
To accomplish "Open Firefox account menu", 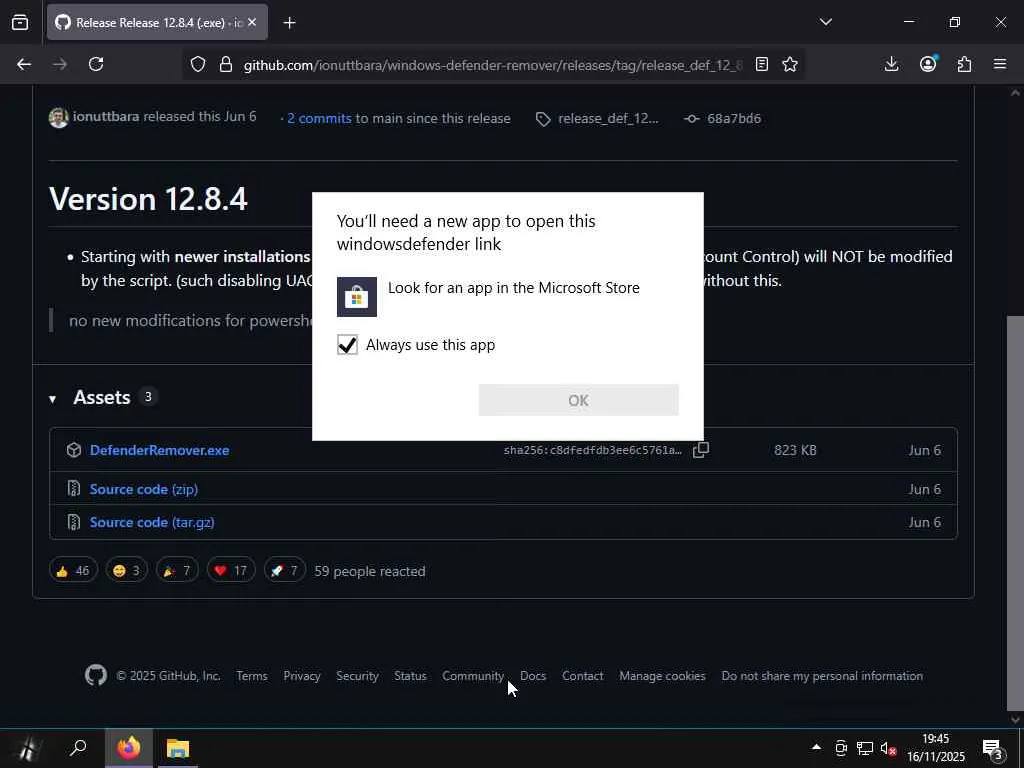I will pos(928,63).
